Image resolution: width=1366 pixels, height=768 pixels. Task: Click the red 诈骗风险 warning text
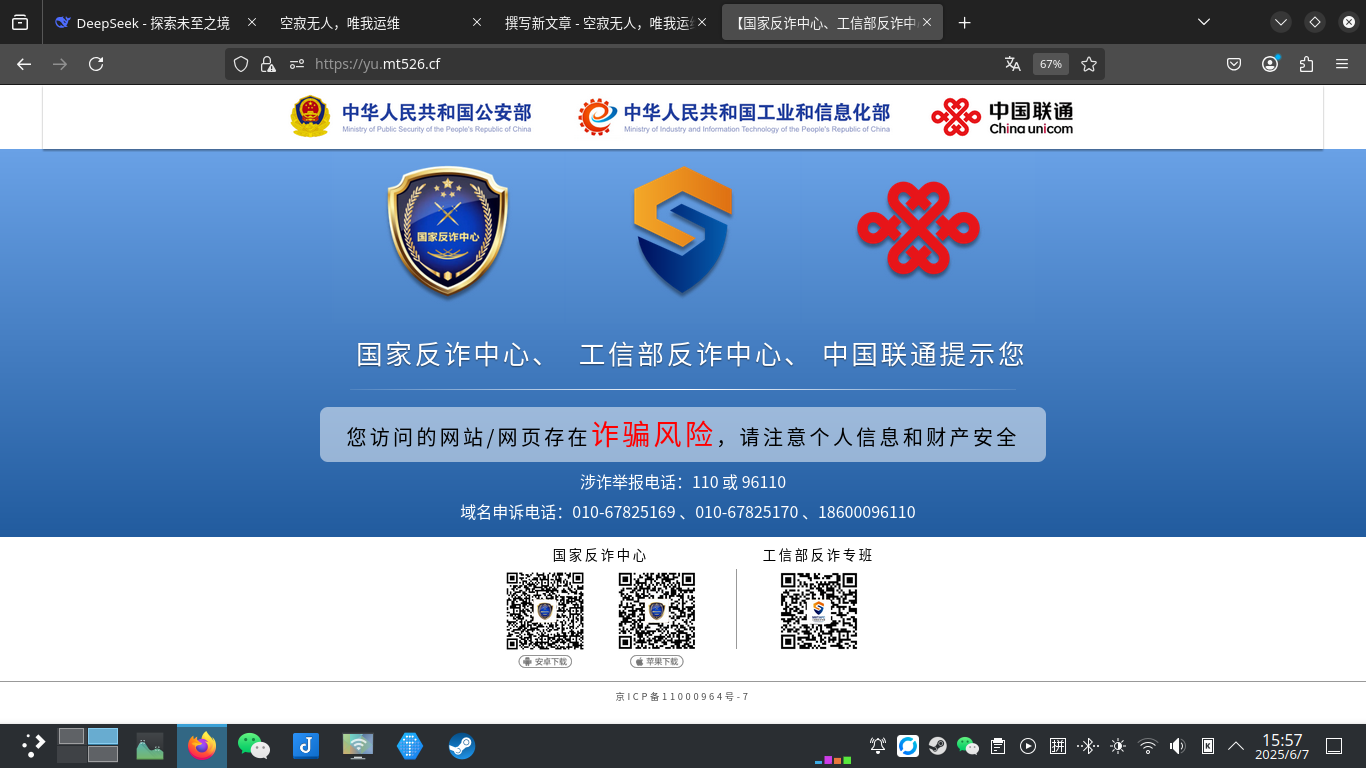653,434
